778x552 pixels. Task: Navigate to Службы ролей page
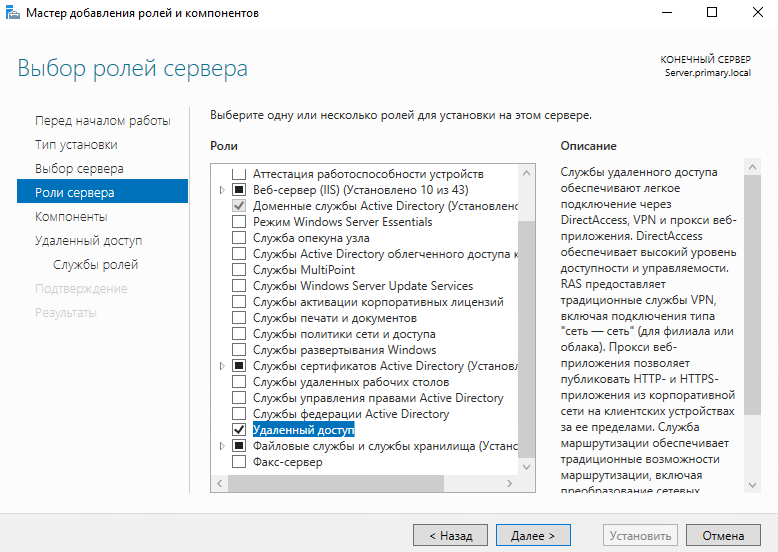click(x=95, y=265)
